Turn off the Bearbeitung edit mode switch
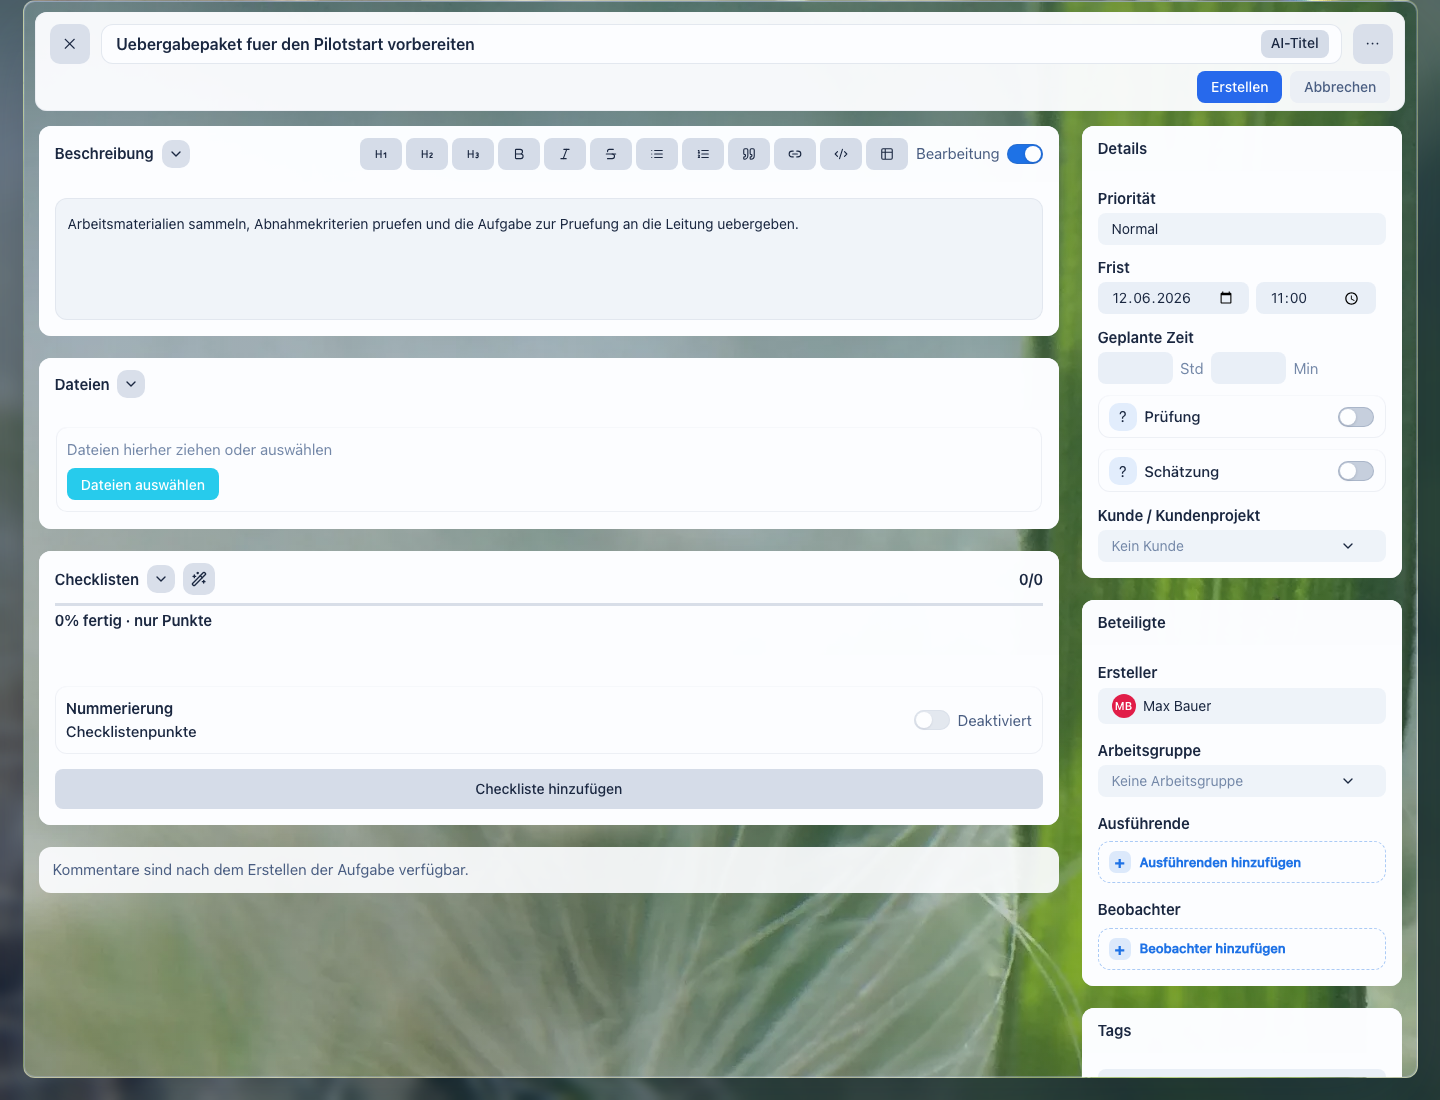This screenshot has width=1440, height=1100. (1025, 154)
